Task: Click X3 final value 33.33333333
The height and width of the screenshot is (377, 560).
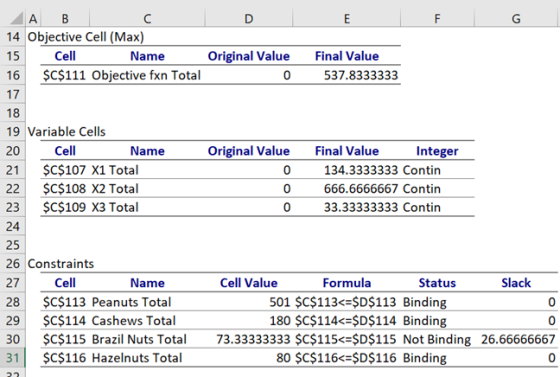Action: click(x=361, y=207)
